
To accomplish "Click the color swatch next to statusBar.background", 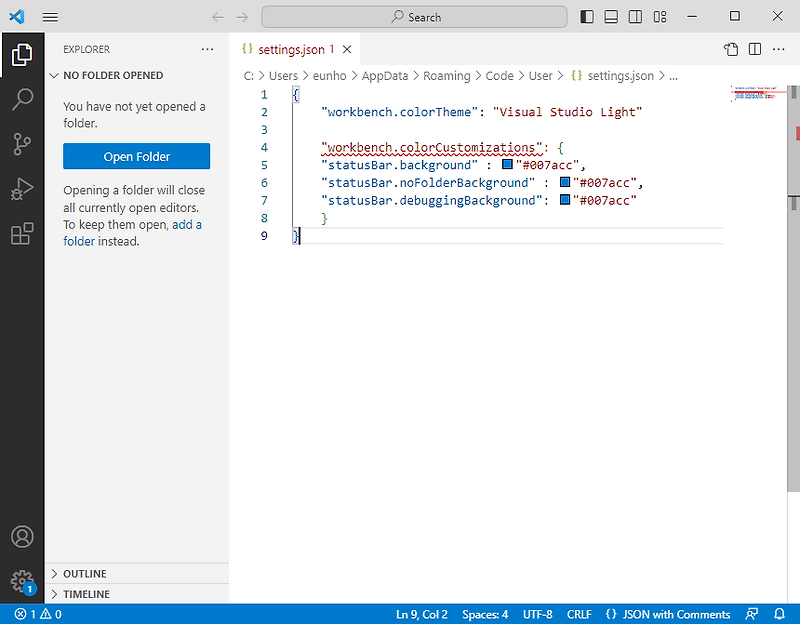I will coord(509,164).
